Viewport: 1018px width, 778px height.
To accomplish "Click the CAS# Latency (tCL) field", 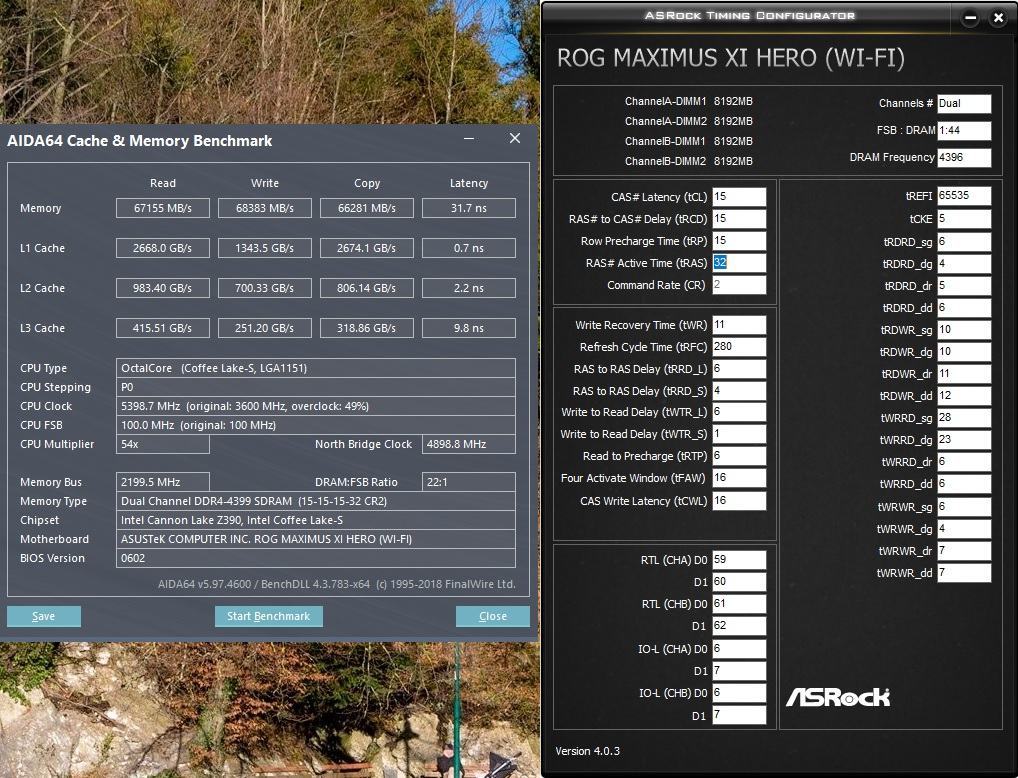I will point(739,197).
